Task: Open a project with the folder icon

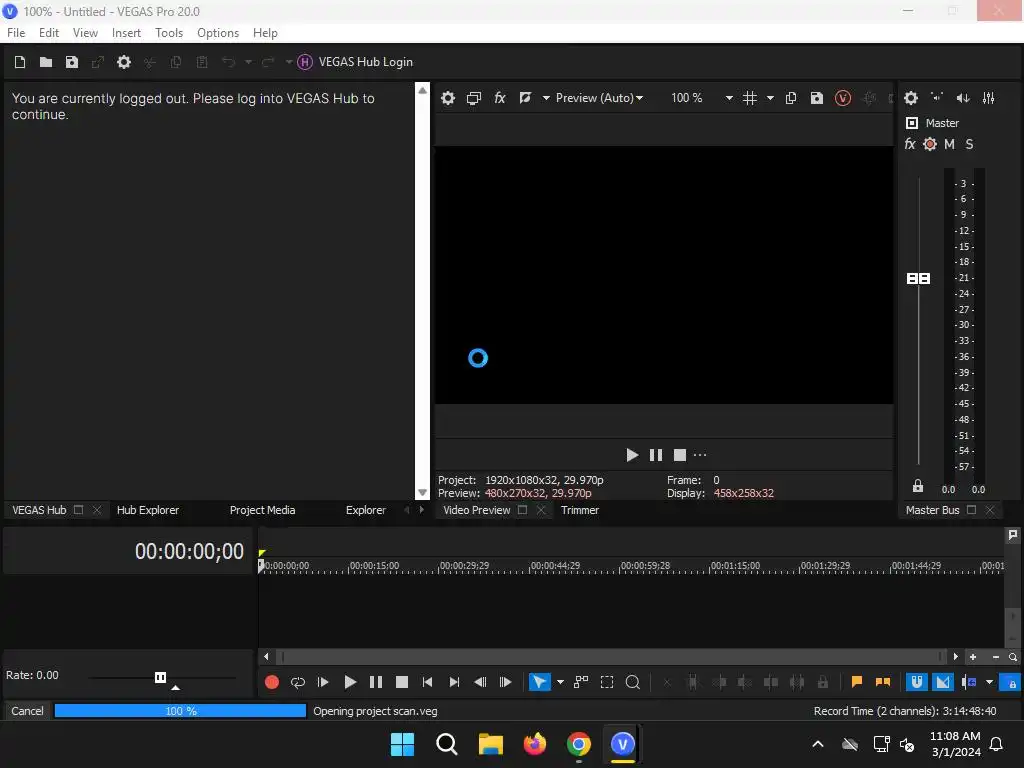Action: [x=46, y=62]
